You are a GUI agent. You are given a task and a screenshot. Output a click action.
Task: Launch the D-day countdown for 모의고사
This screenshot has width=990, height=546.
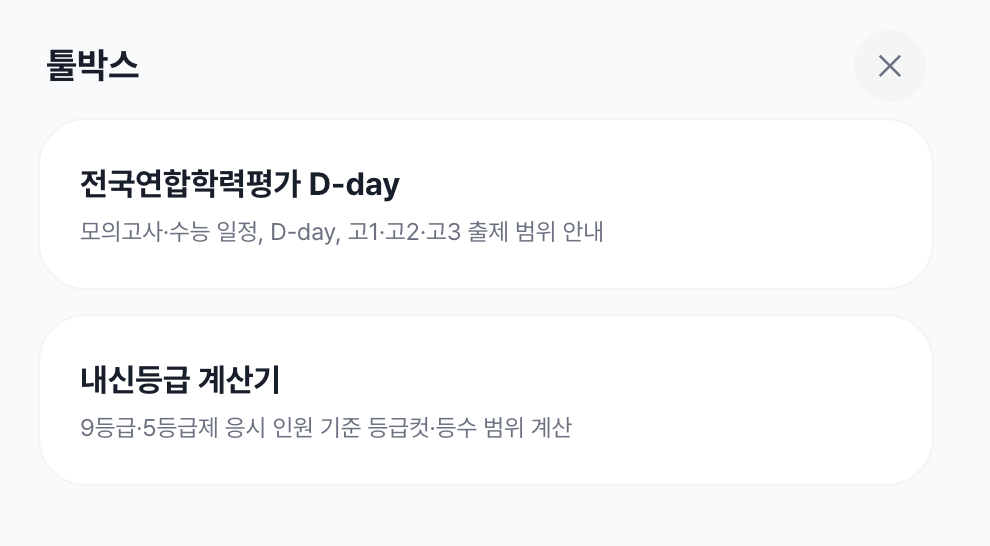(486, 204)
